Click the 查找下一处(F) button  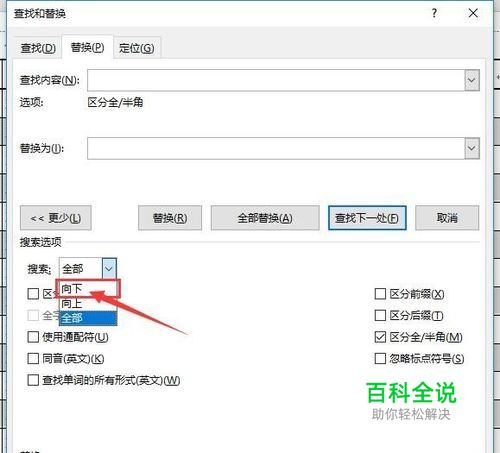367,218
